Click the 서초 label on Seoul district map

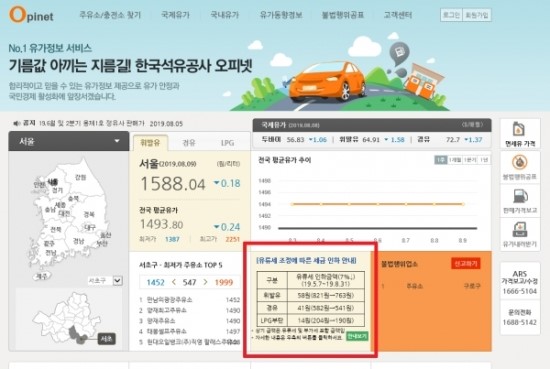(x=106, y=338)
